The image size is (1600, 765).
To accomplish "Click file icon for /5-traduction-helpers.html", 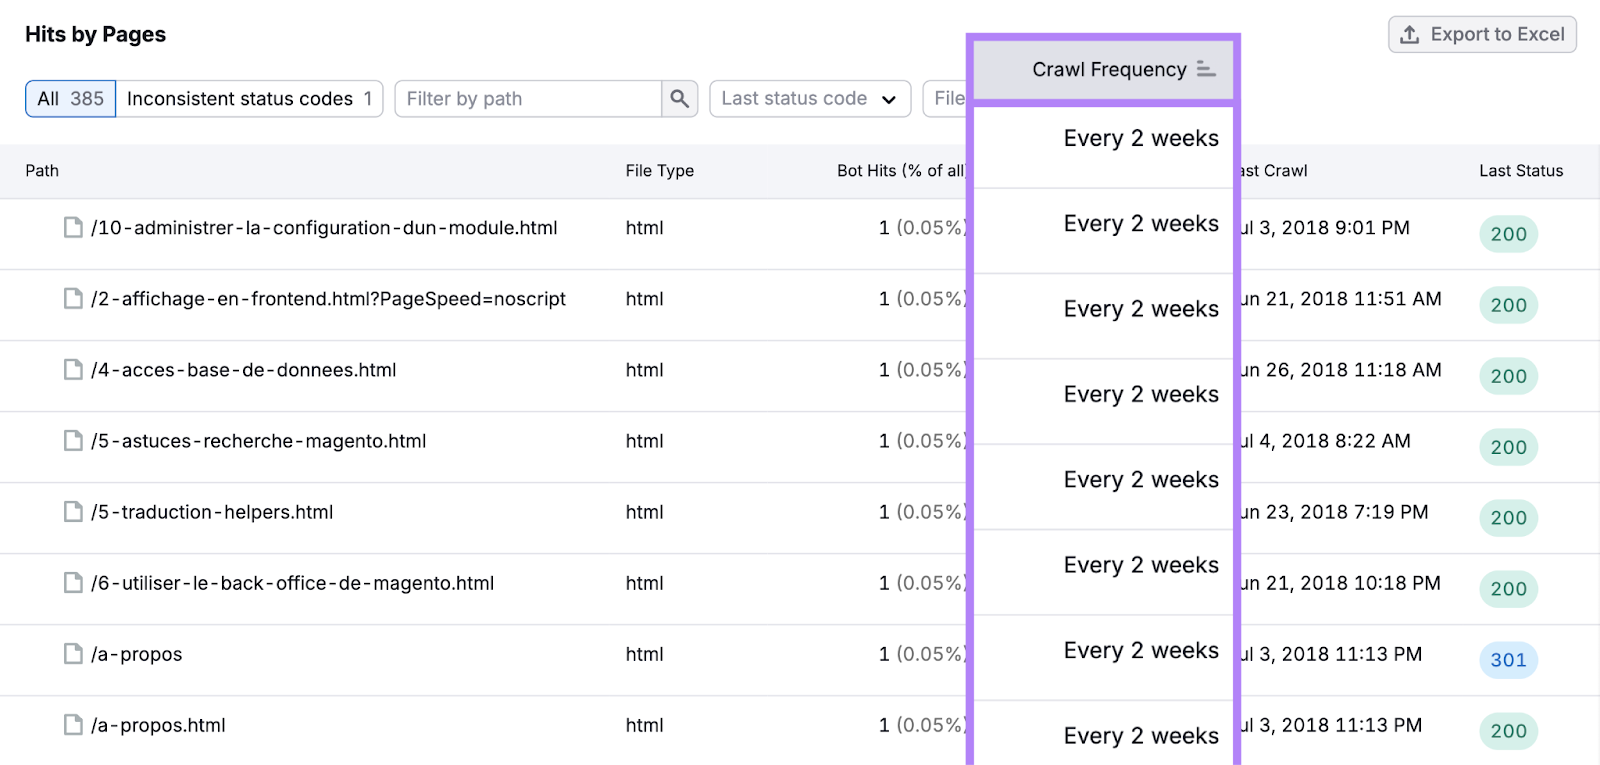I will (x=73, y=512).
